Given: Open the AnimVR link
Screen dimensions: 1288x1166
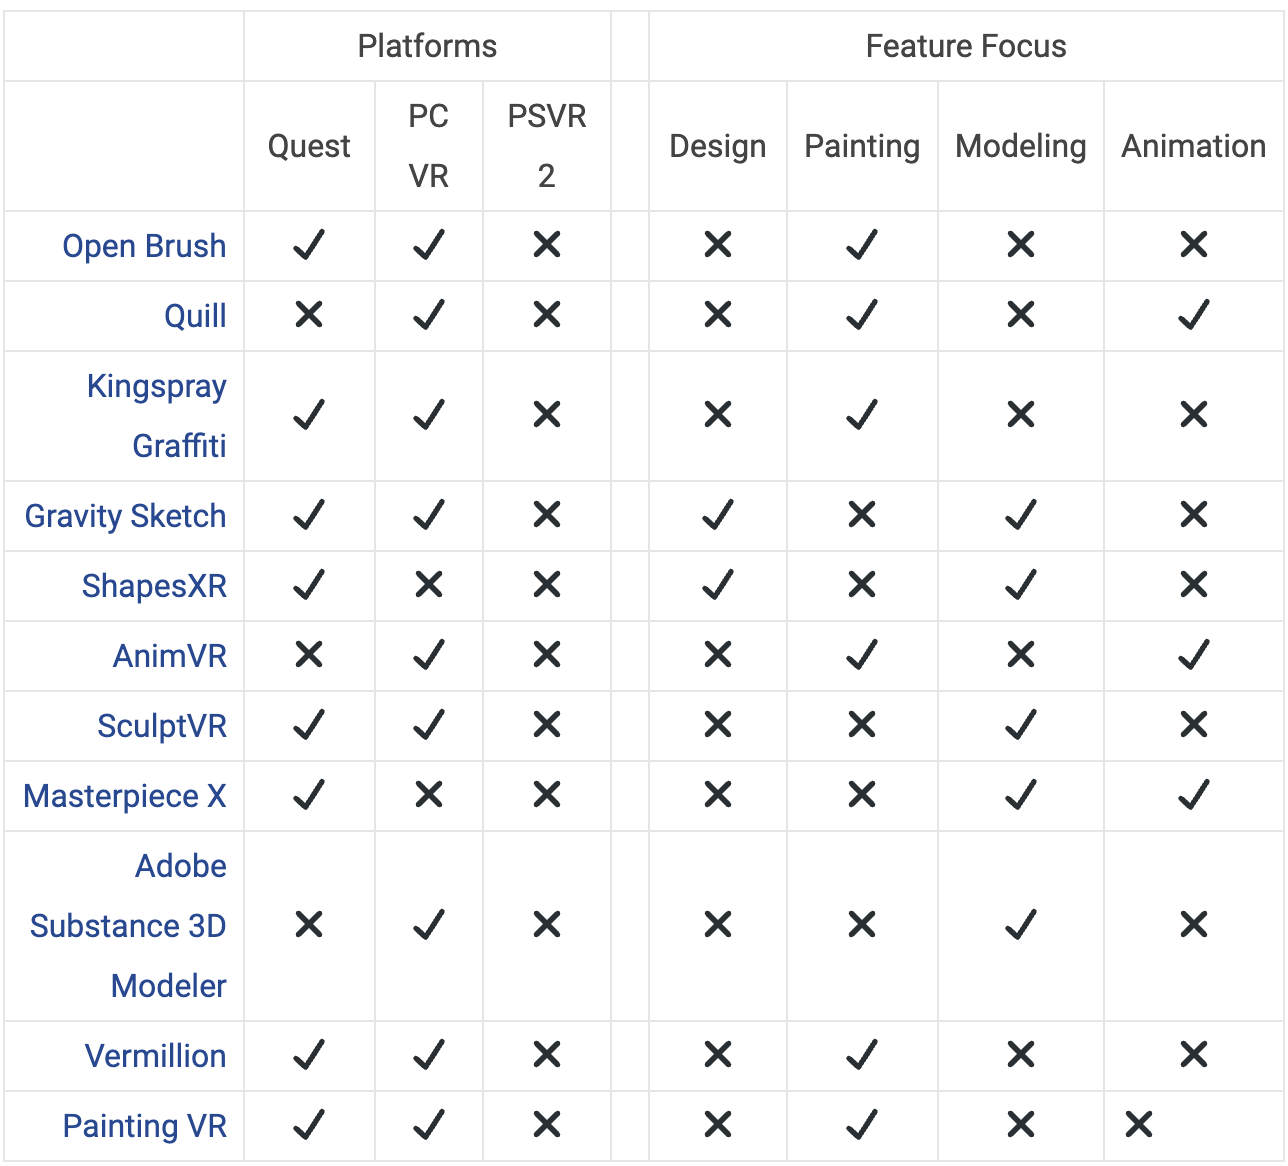Looking at the screenshot, I should 170,656.
